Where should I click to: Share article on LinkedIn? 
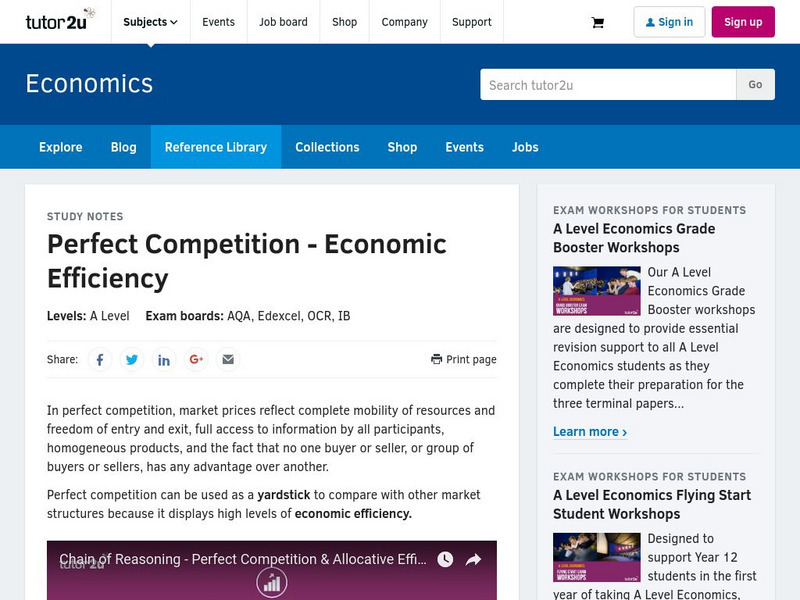[164, 359]
